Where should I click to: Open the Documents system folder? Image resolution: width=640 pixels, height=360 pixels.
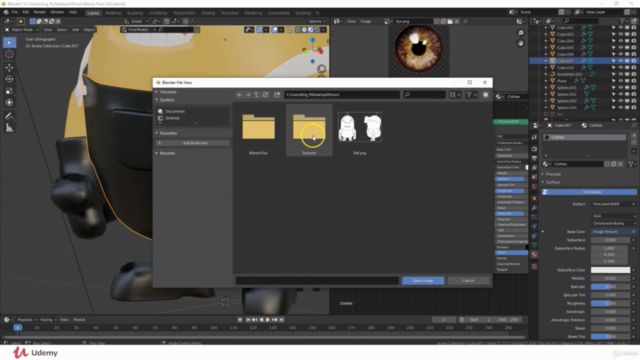pyautogui.click(x=175, y=111)
